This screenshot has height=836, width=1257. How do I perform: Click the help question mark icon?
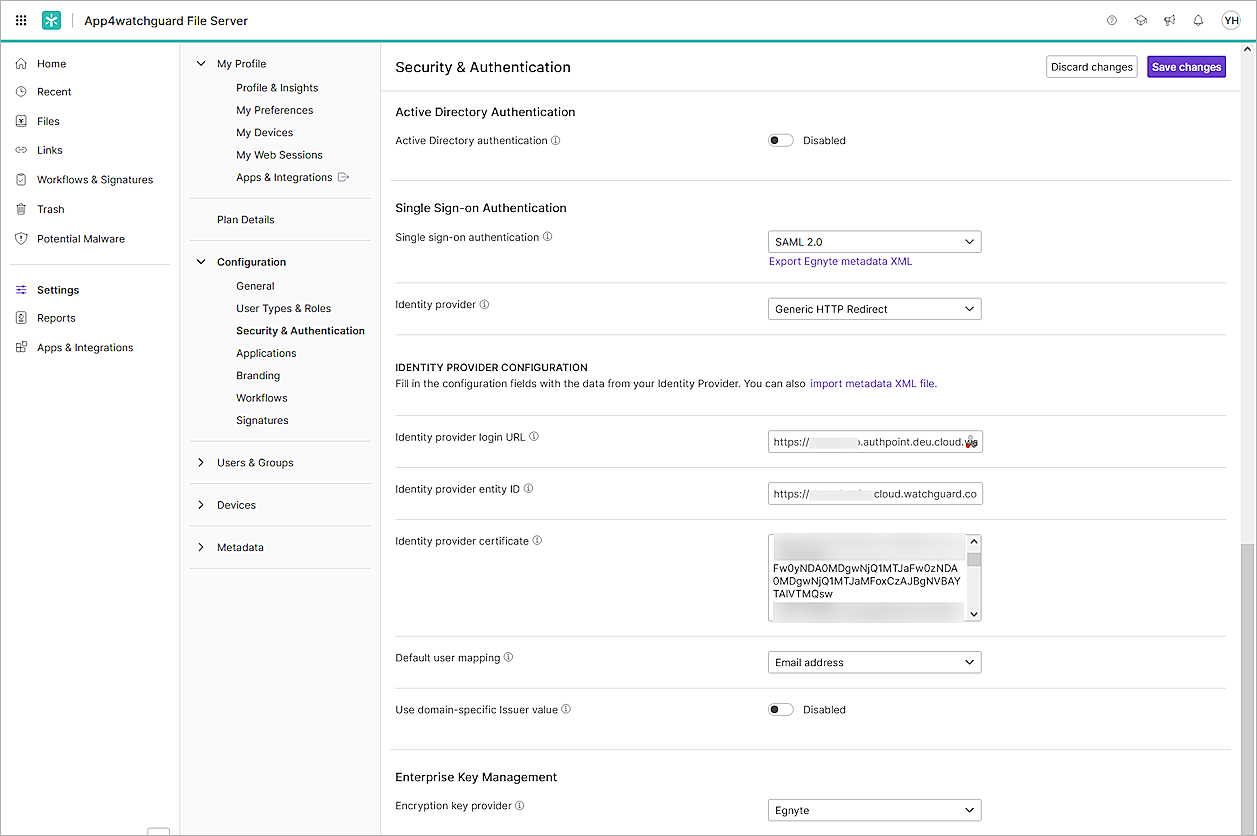coord(1112,20)
